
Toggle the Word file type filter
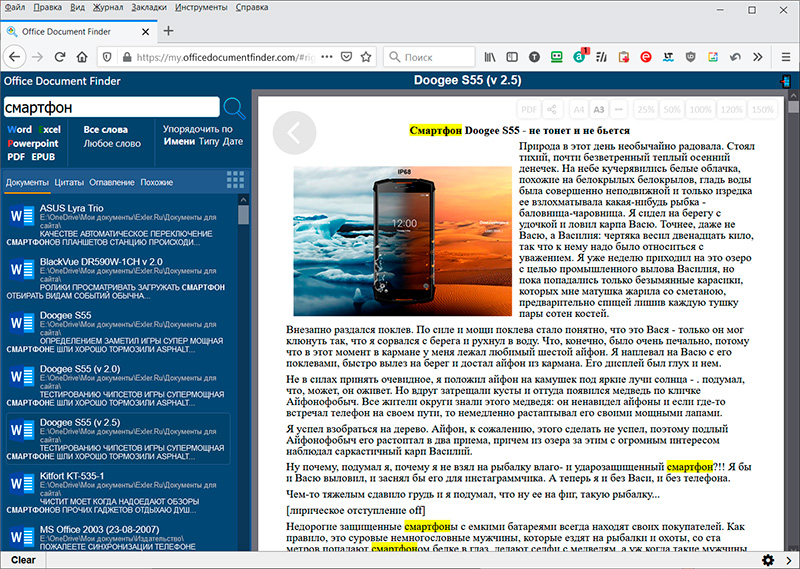coord(19,130)
